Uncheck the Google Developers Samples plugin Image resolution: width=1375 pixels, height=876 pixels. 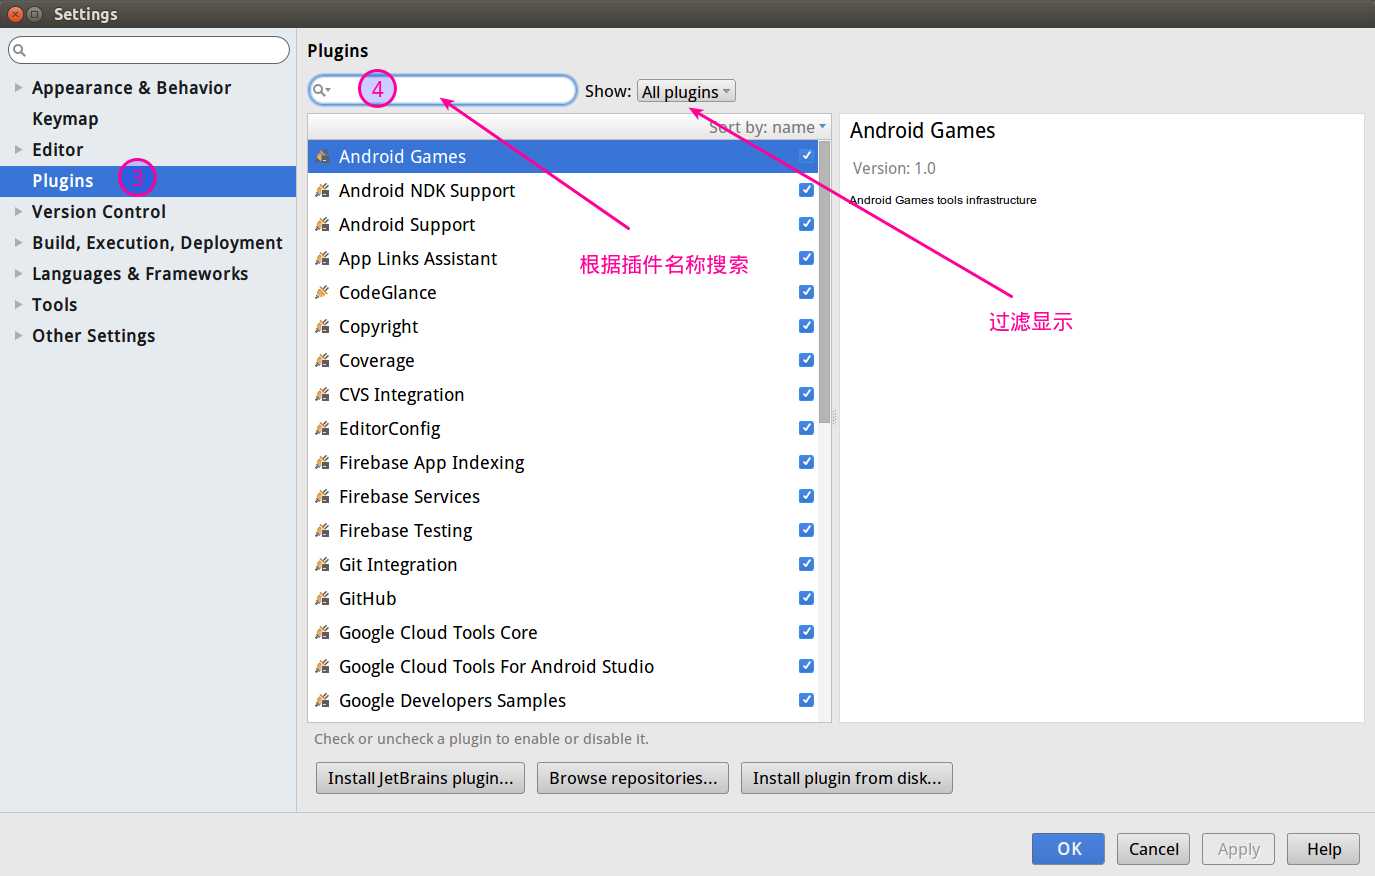(806, 699)
